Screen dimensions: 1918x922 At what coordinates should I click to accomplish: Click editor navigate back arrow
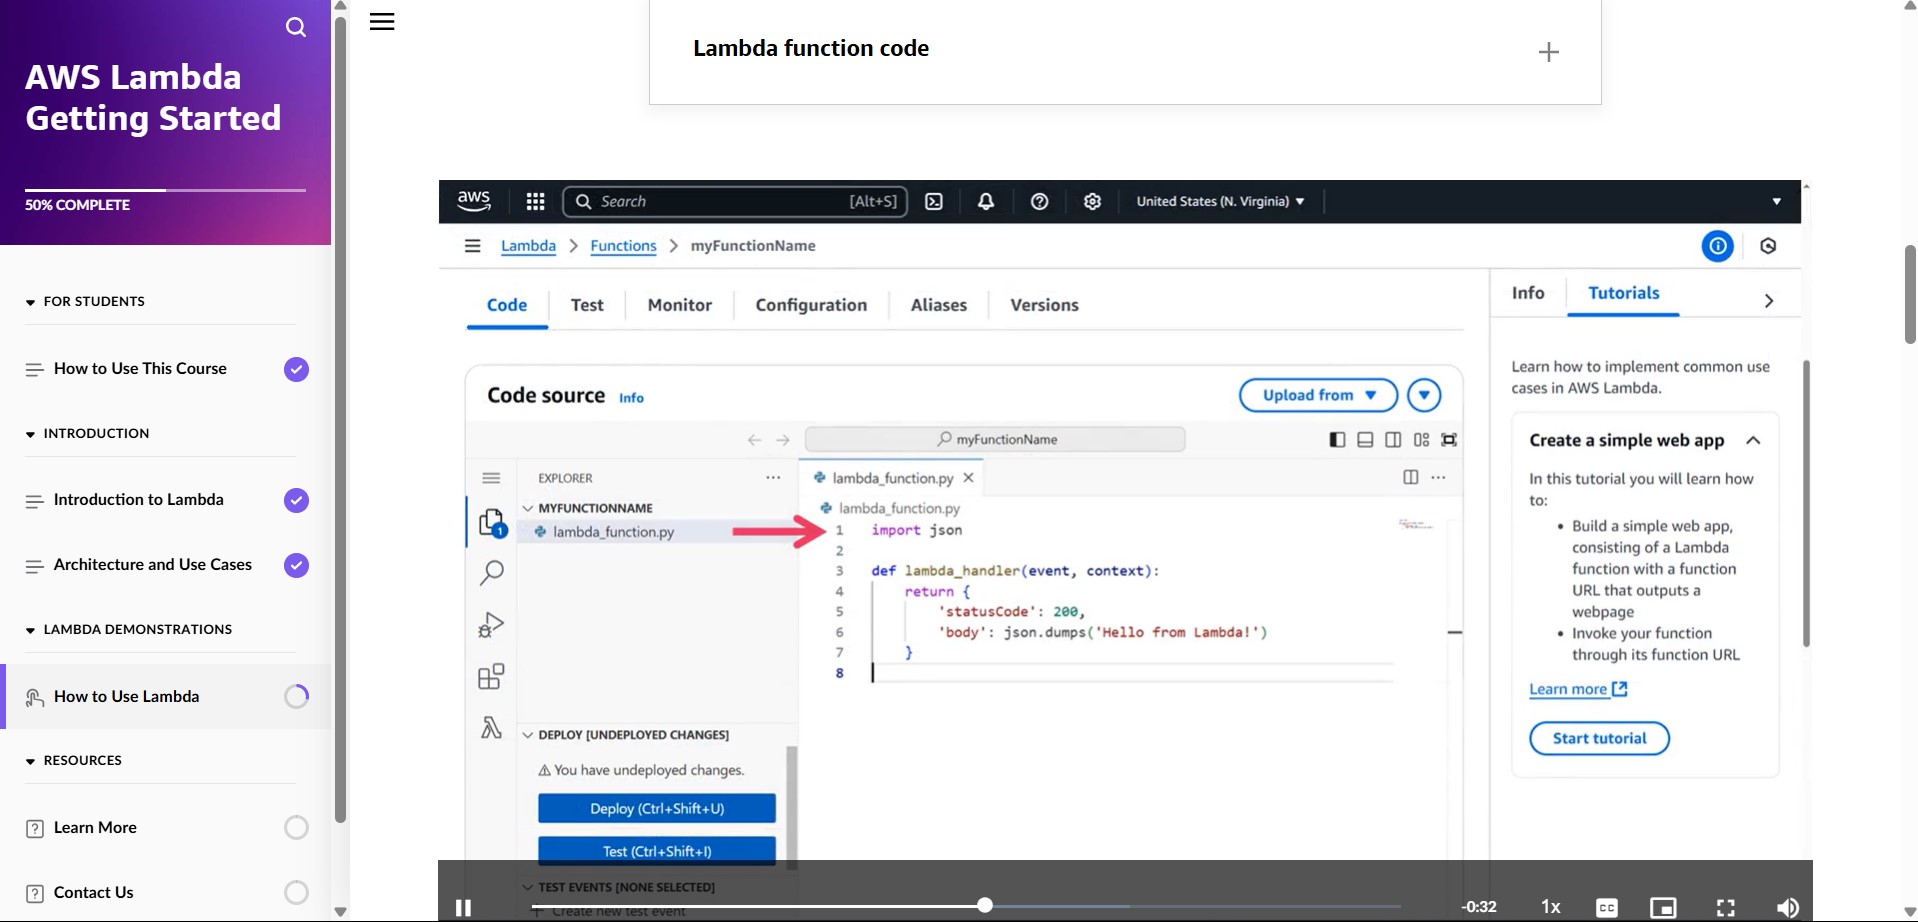tap(754, 440)
